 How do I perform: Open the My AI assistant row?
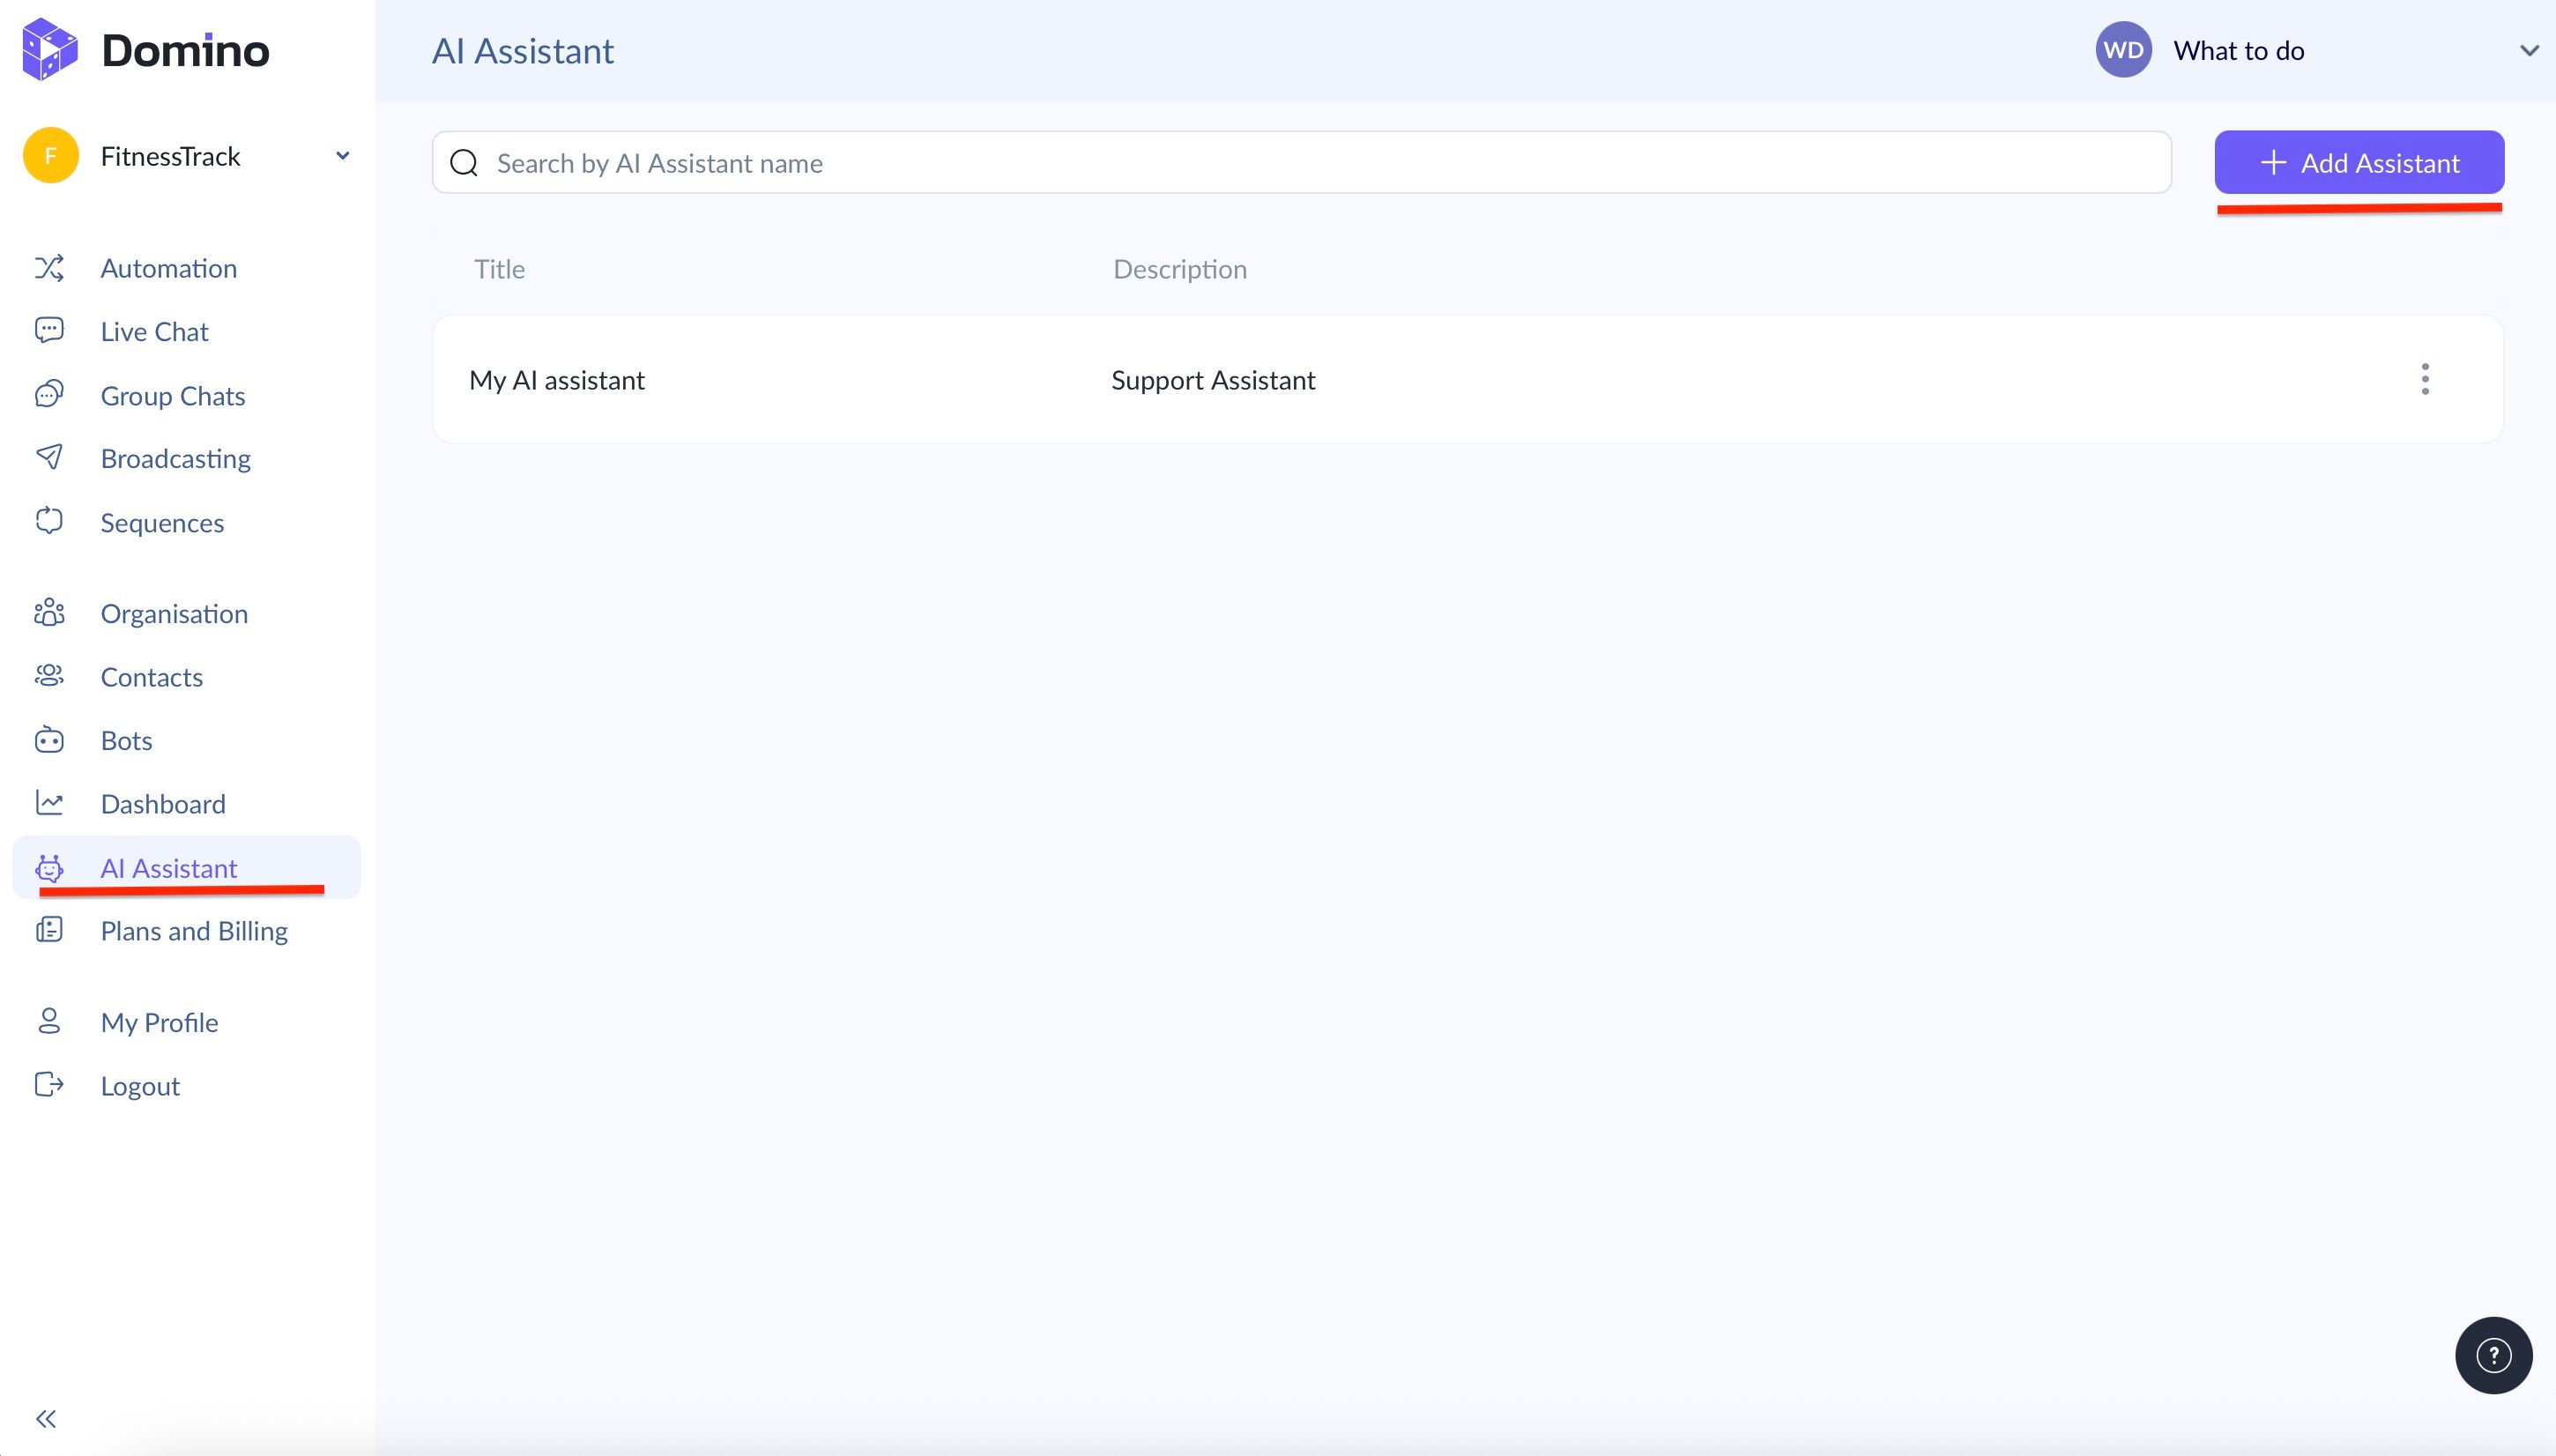point(557,380)
